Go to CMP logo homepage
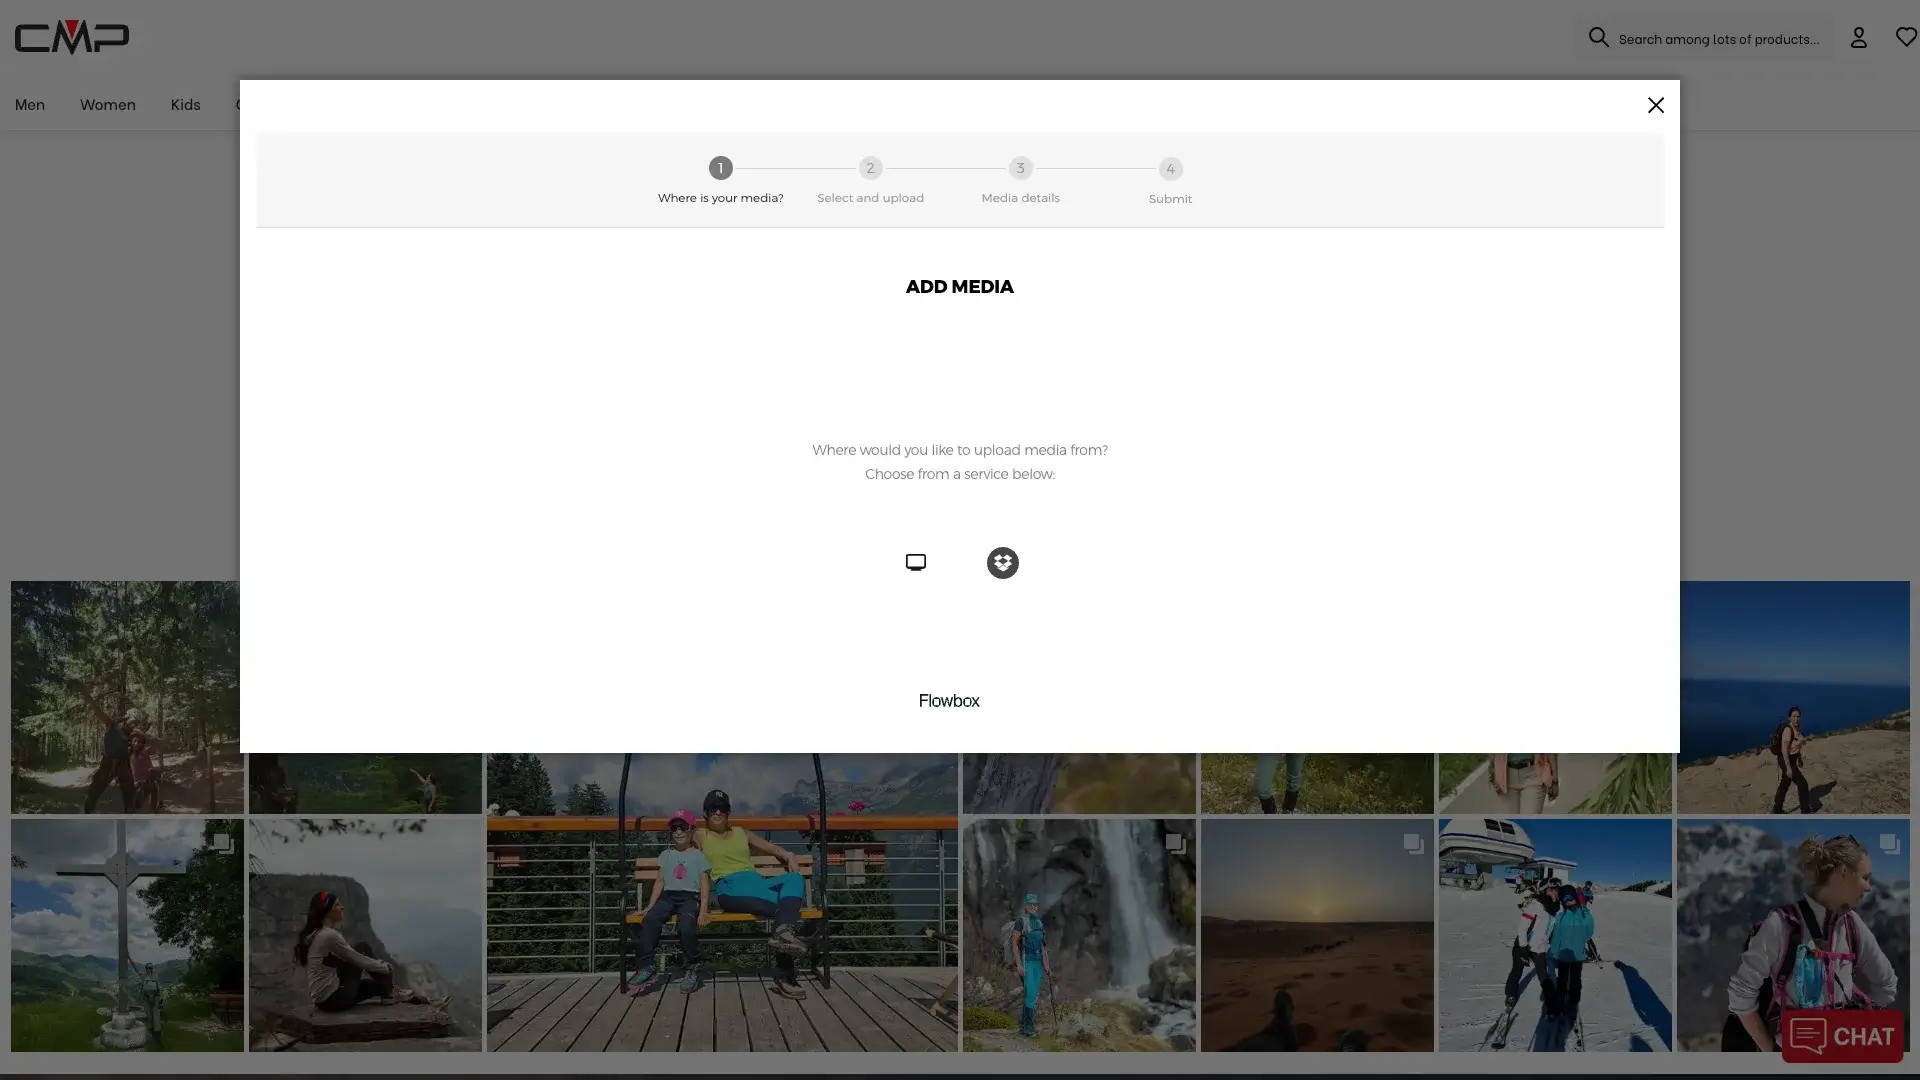Viewport: 1920px width, 1080px height. pyautogui.click(x=72, y=37)
